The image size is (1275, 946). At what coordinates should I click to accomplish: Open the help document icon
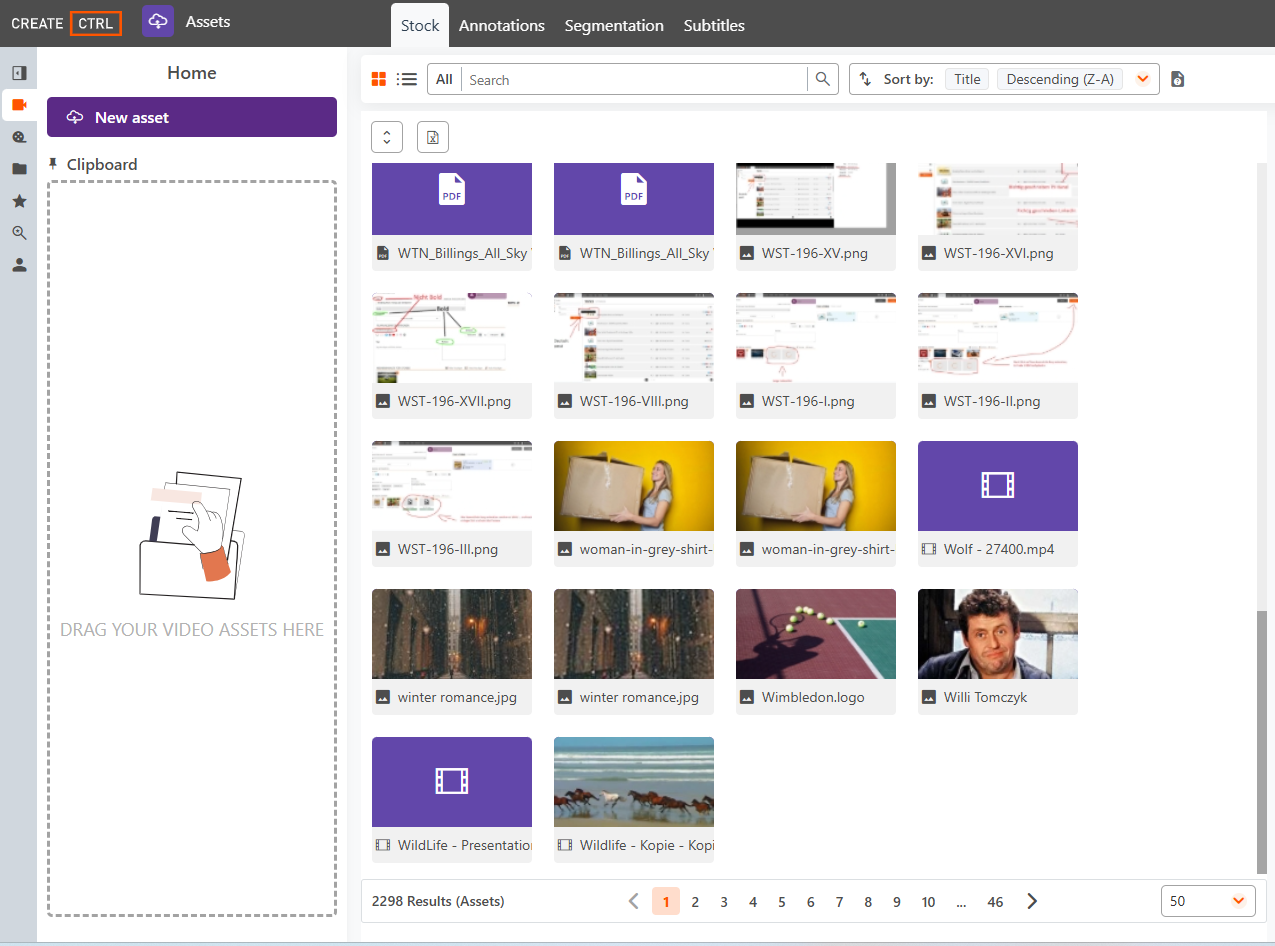pos(1177,79)
